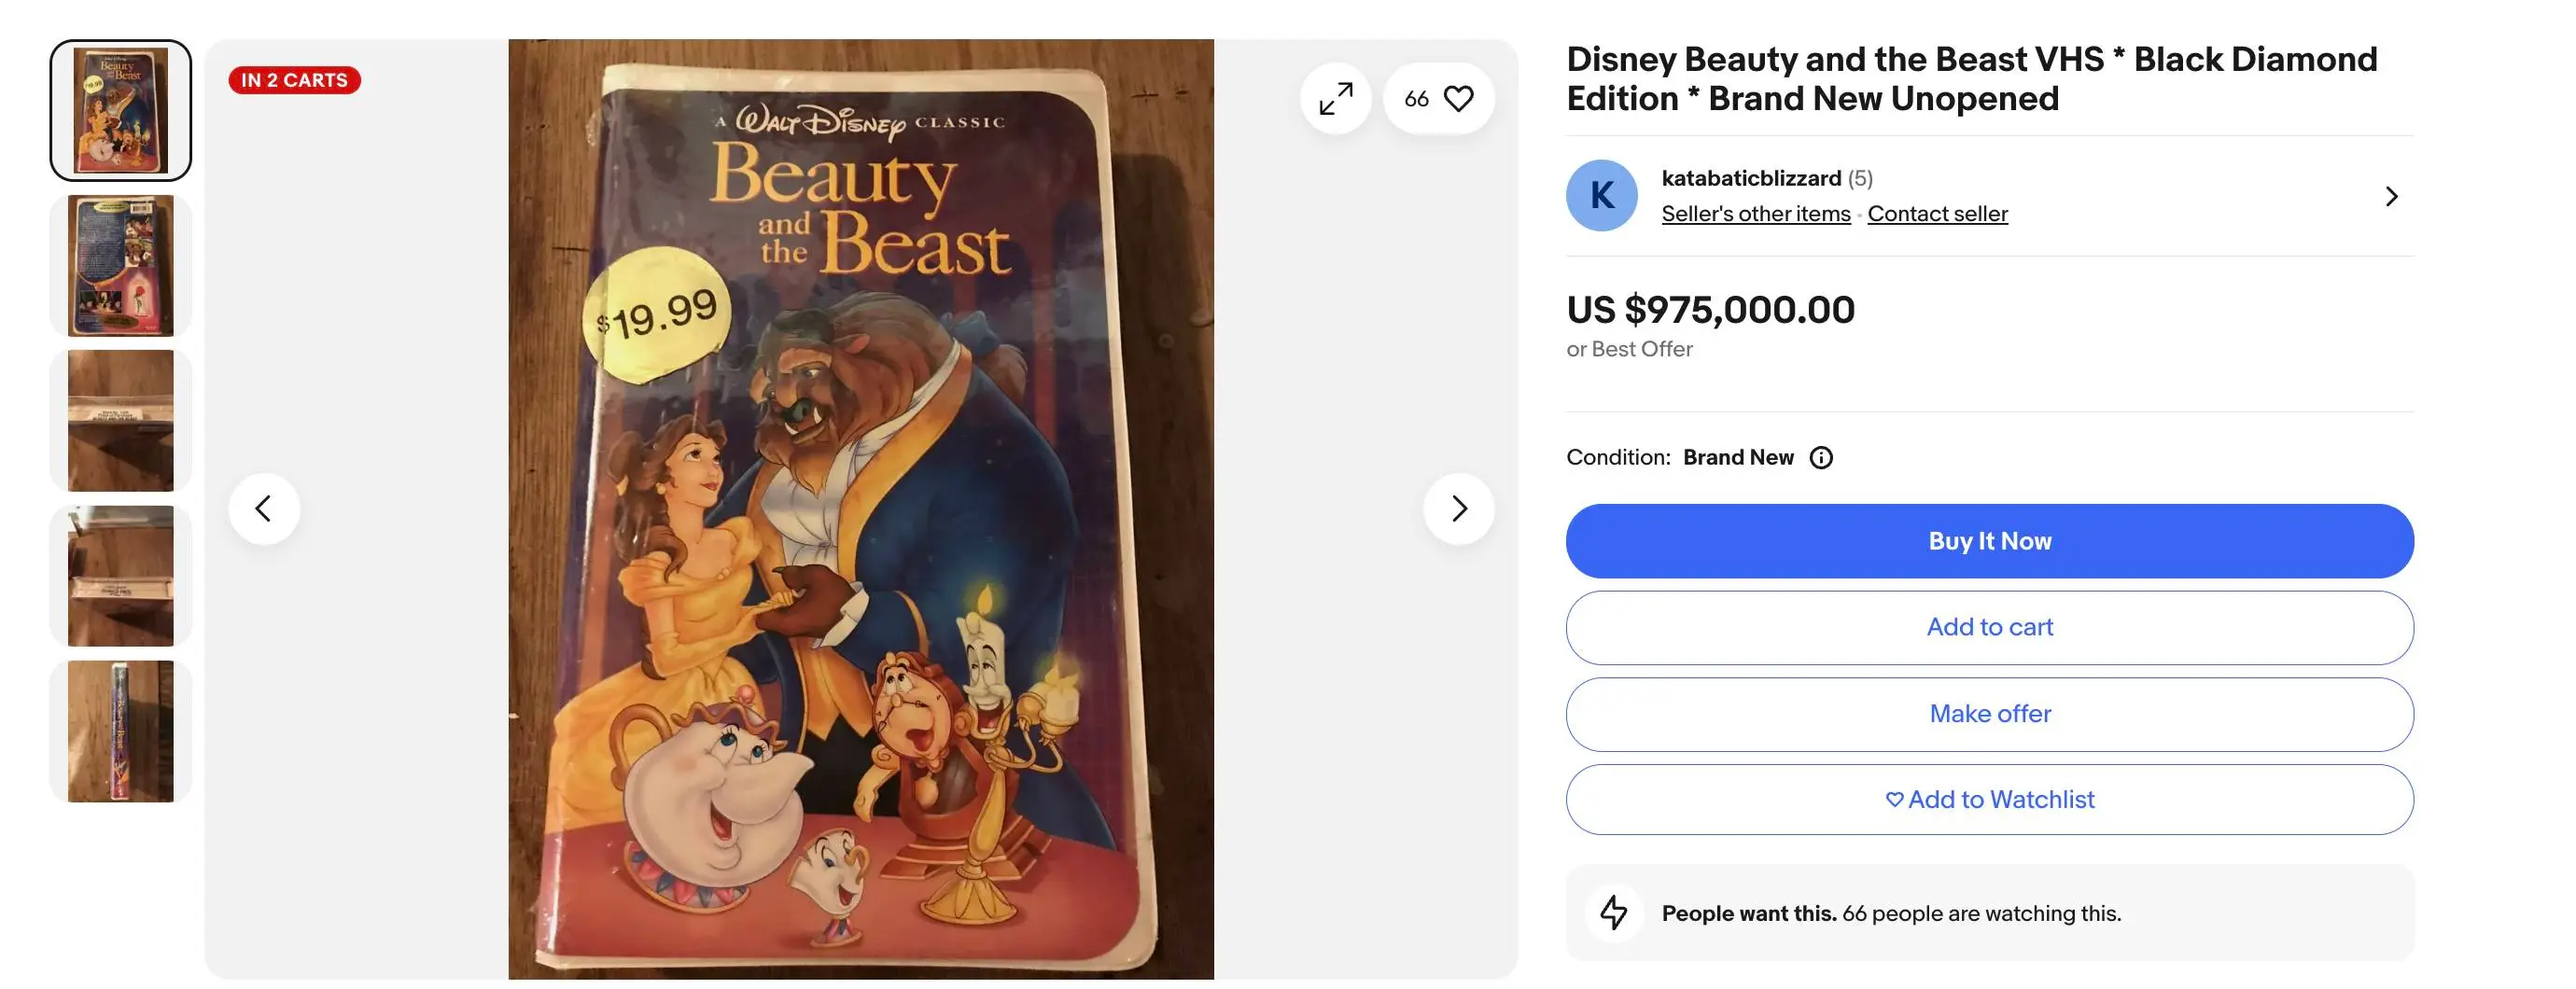Click the info icon beside Brand New condition
The image size is (2576, 989).
click(1822, 457)
